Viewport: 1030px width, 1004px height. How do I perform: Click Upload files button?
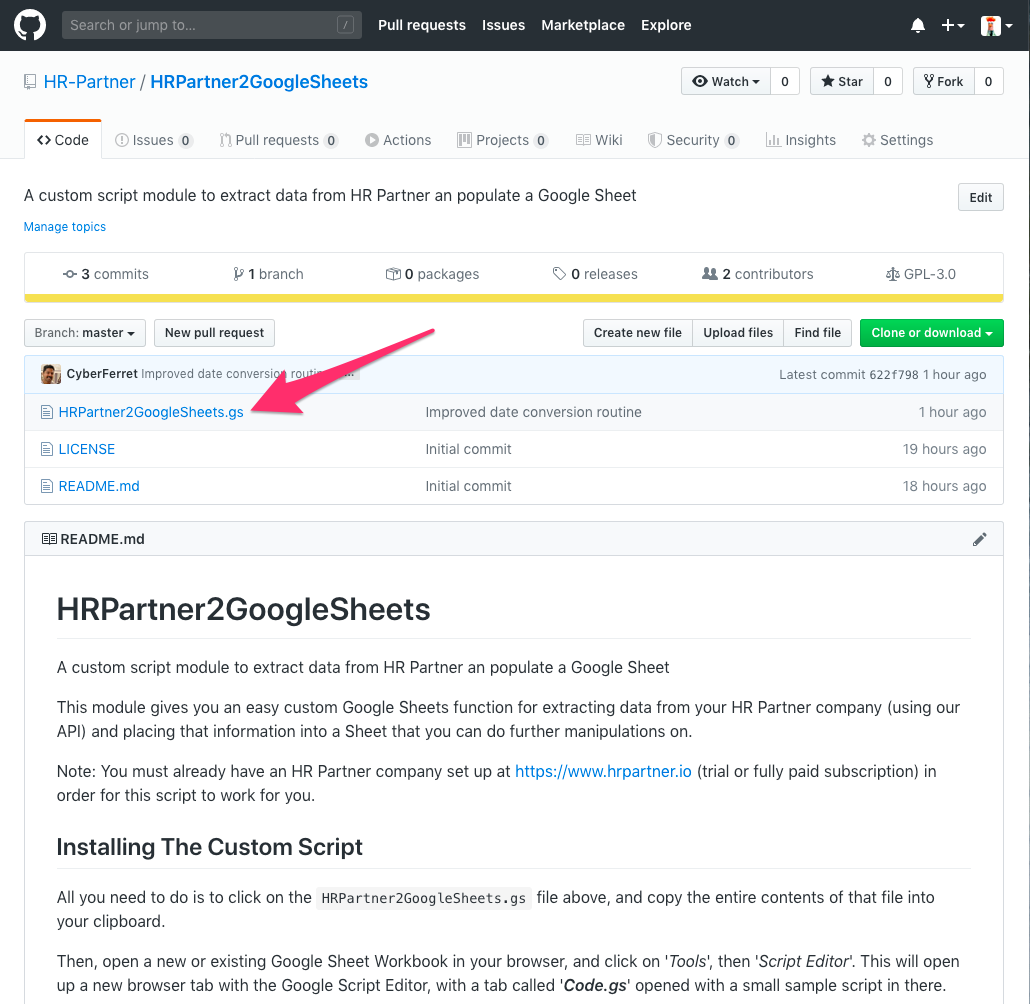738,332
